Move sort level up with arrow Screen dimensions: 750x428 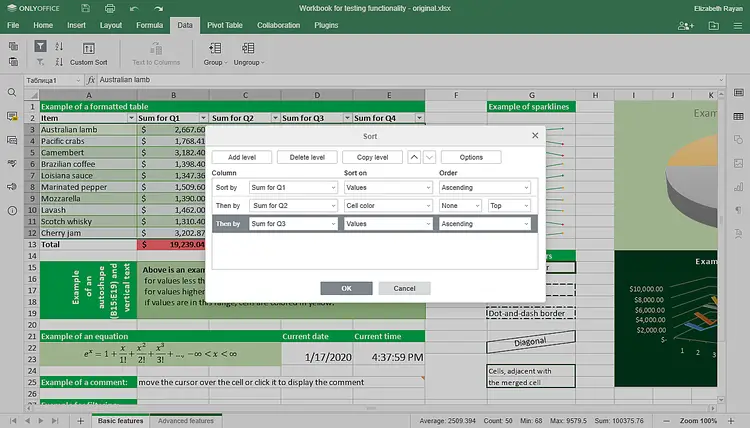[x=414, y=157]
